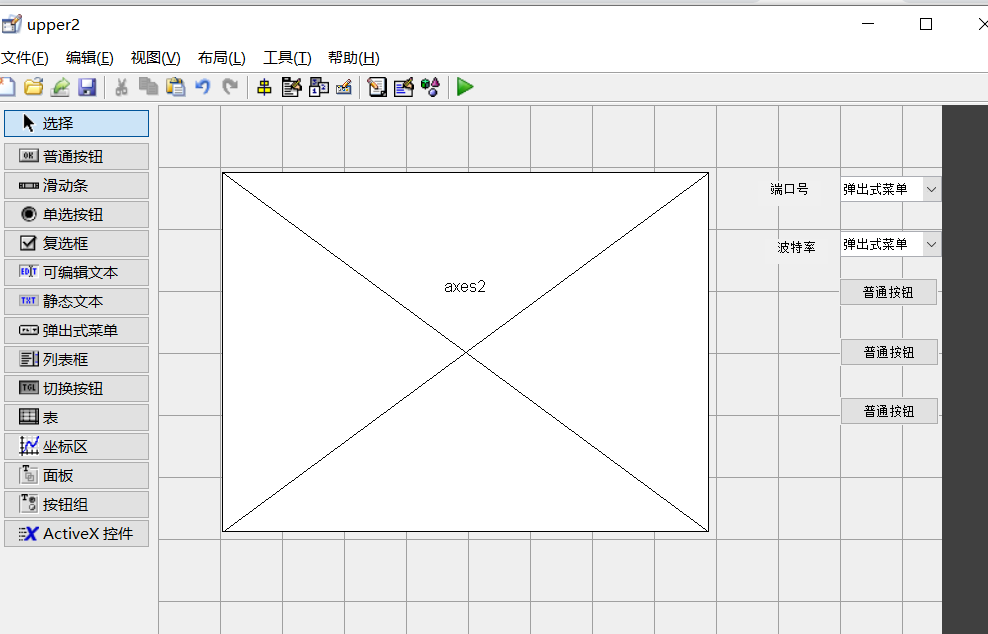988x634 pixels.
Task: Select the 复选框 checkbox tool
Action: [x=76, y=243]
